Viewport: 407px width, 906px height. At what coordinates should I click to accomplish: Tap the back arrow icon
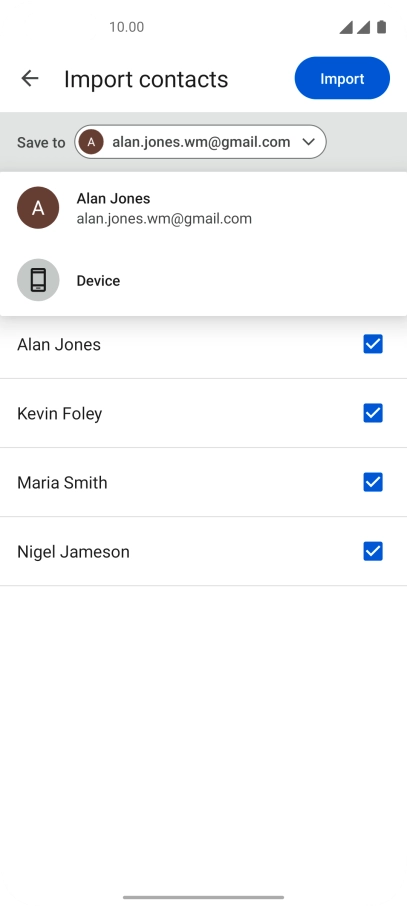(x=29, y=78)
